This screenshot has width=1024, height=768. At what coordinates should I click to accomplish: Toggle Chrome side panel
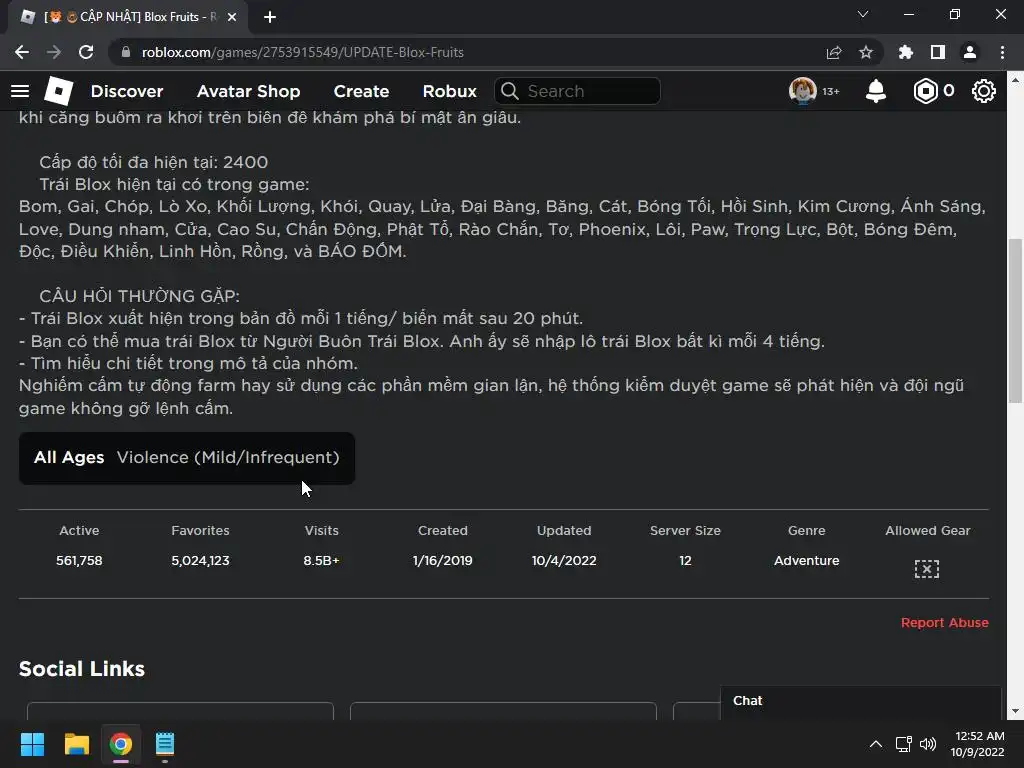(x=938, y=52)
